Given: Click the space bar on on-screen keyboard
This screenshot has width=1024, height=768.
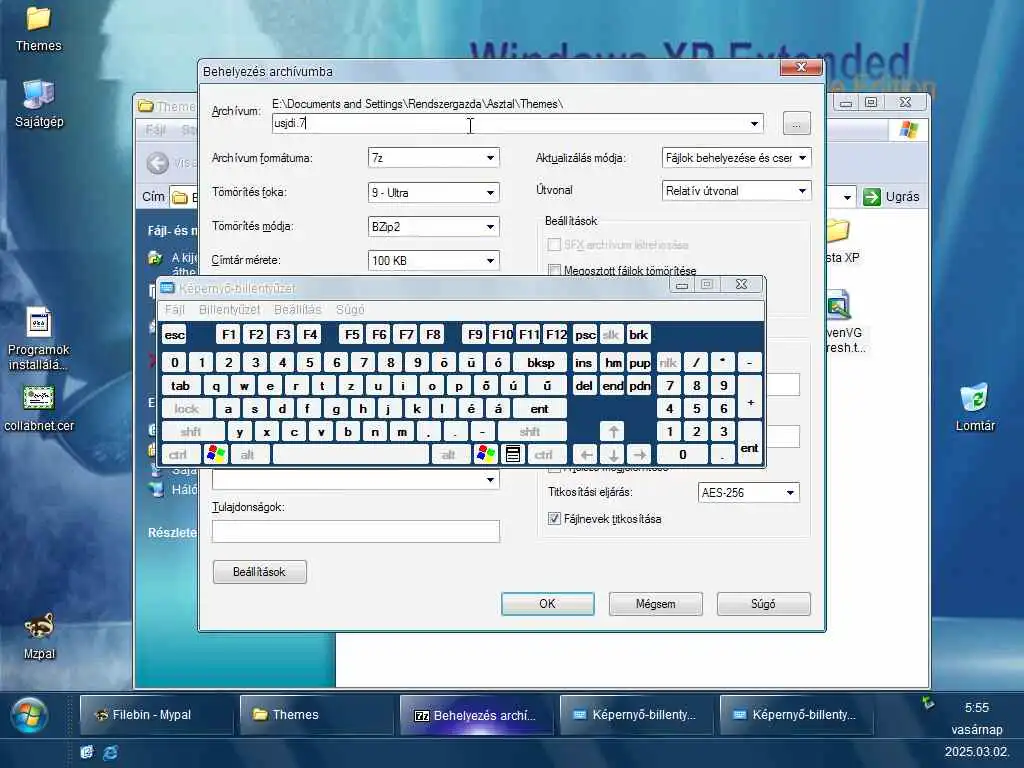Looking at the screenshot, I should point(351,455).
